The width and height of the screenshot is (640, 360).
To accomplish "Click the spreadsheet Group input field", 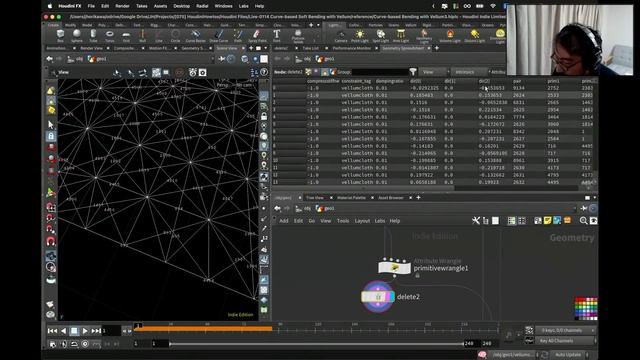I will pos(380,72).
